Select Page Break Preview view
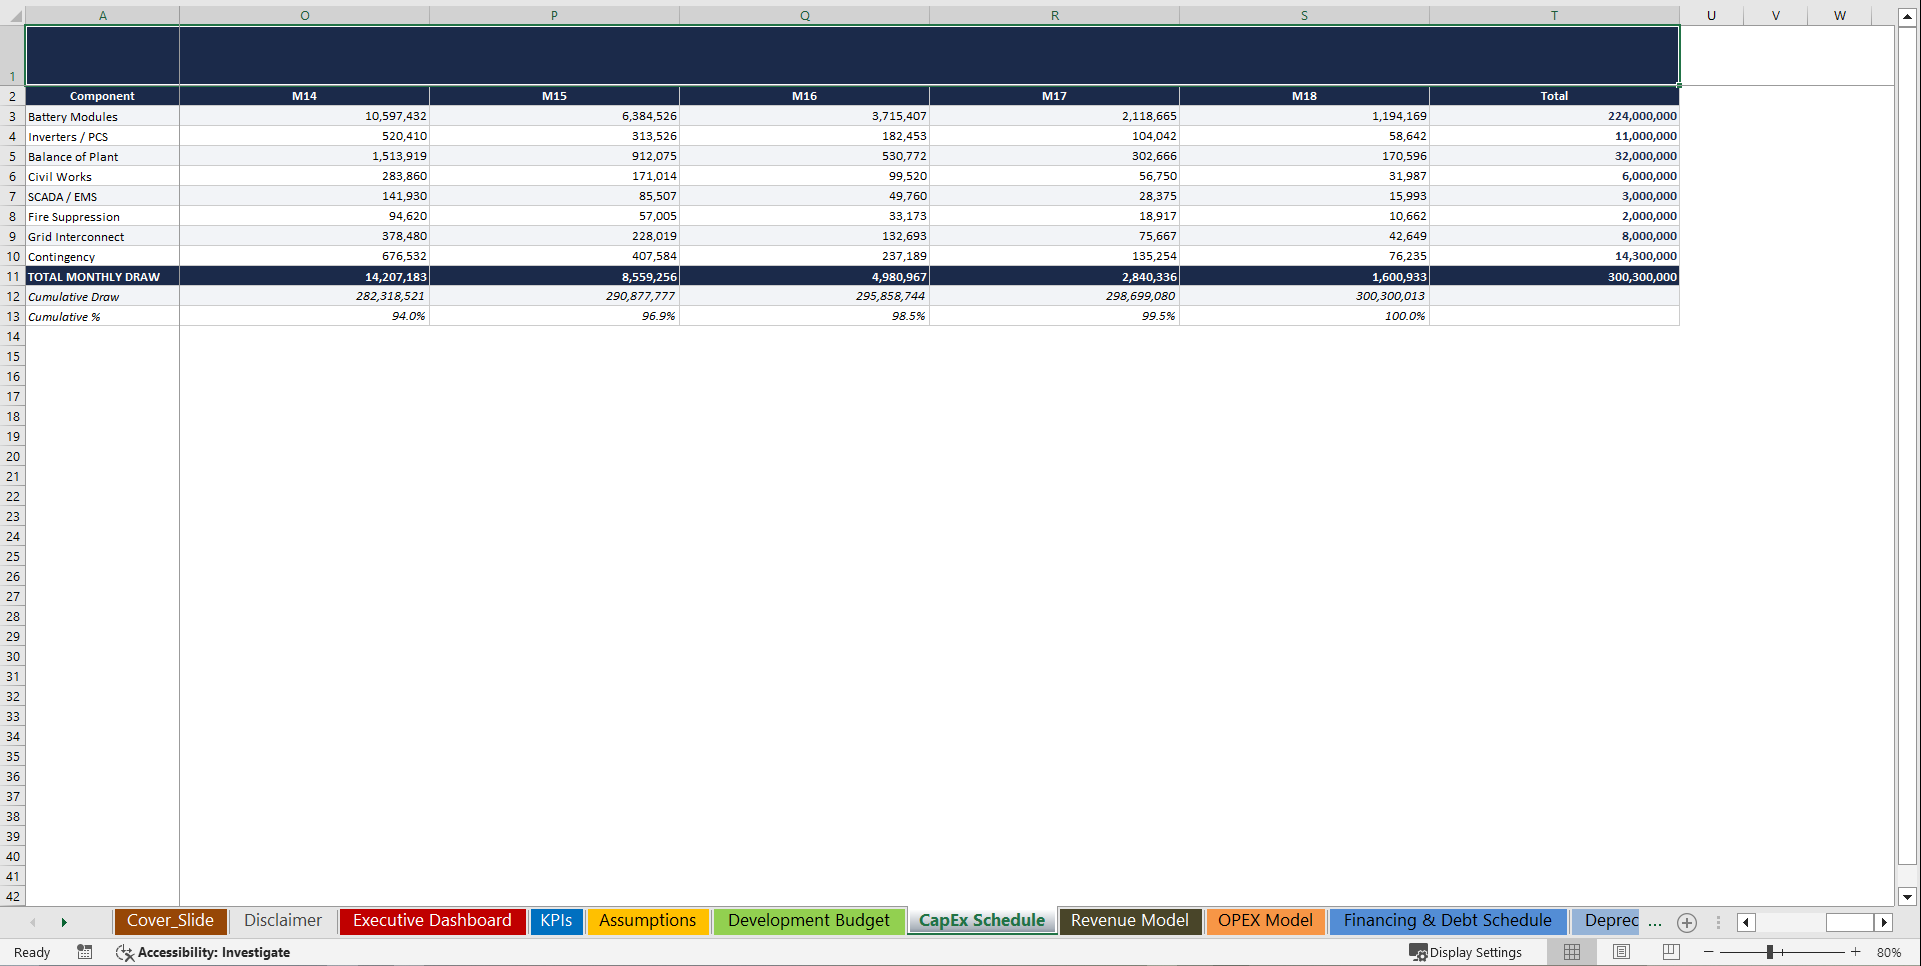 pos(1670,952)
